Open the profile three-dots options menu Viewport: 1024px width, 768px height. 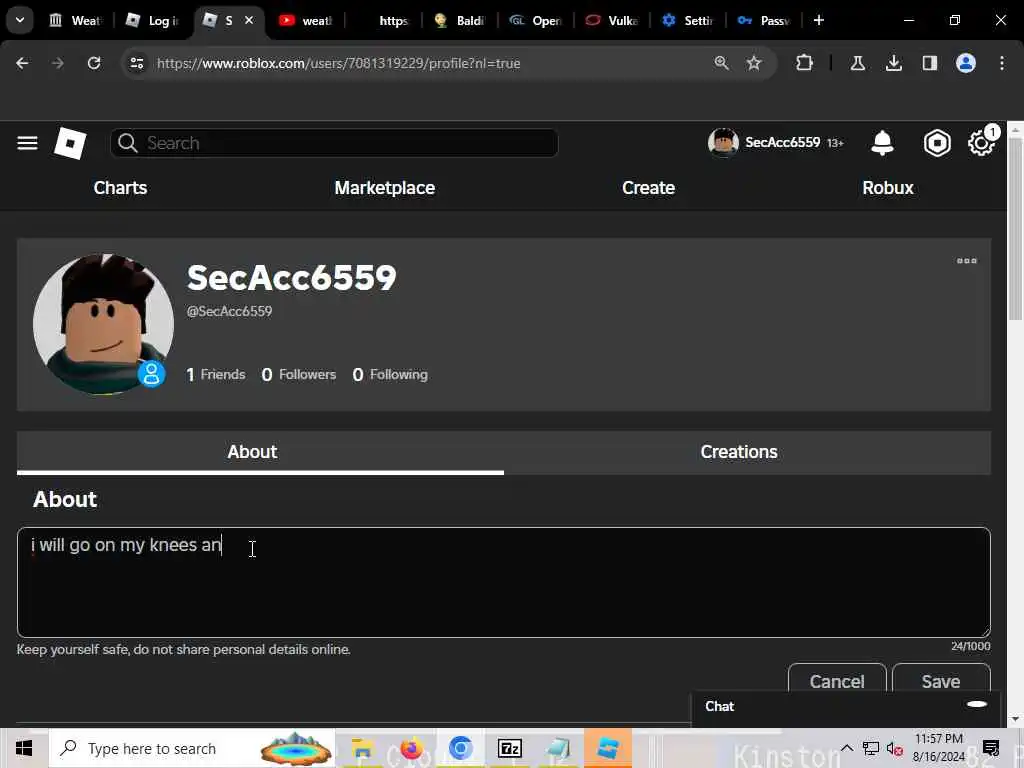tap(967, 261)
